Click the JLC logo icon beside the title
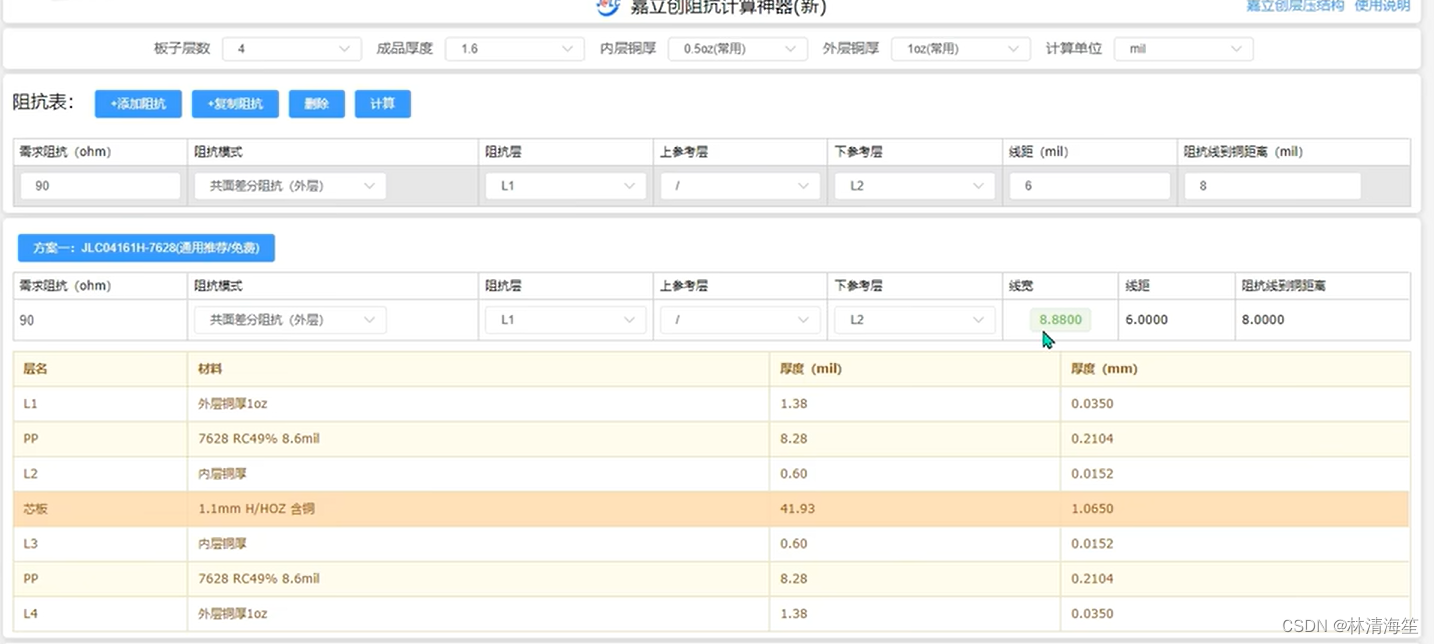 point(607,7)
